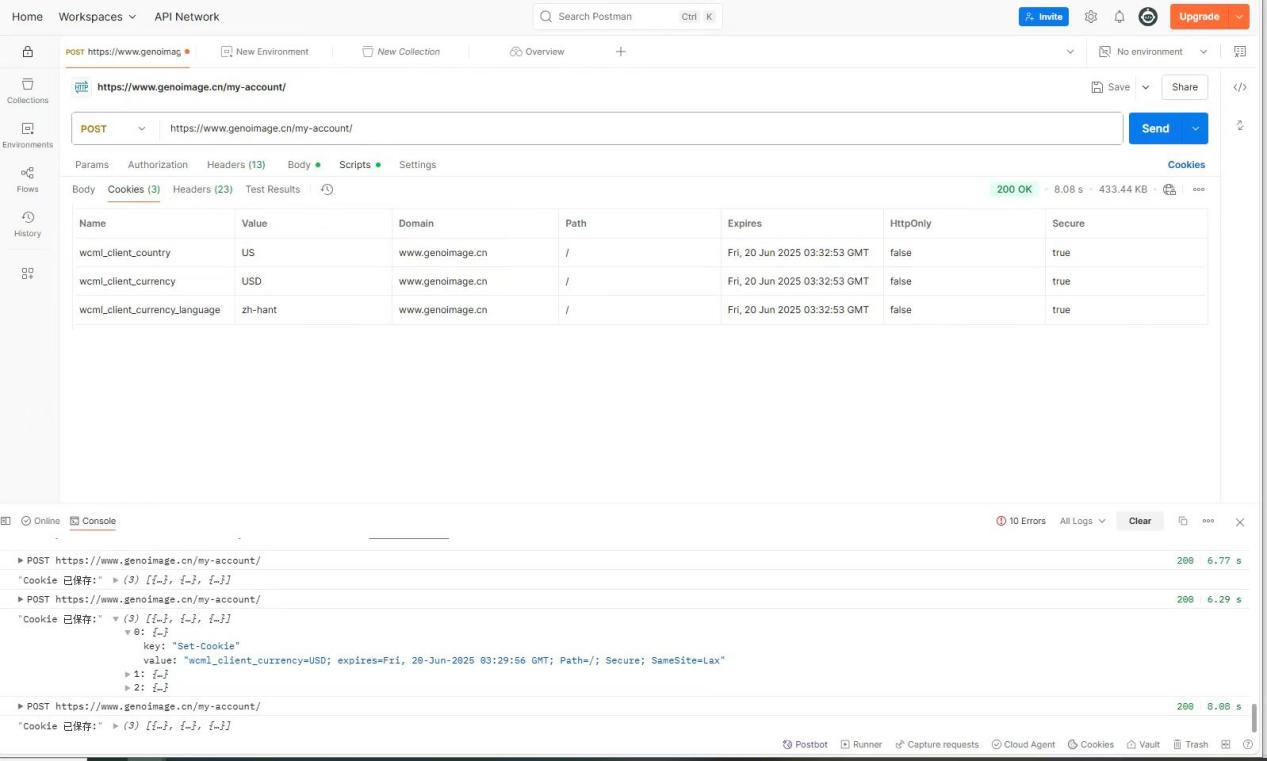Expand the last POST log entry (8.08 s)
The width and height of the screenshot is (1267, 761).
[21, 706]
